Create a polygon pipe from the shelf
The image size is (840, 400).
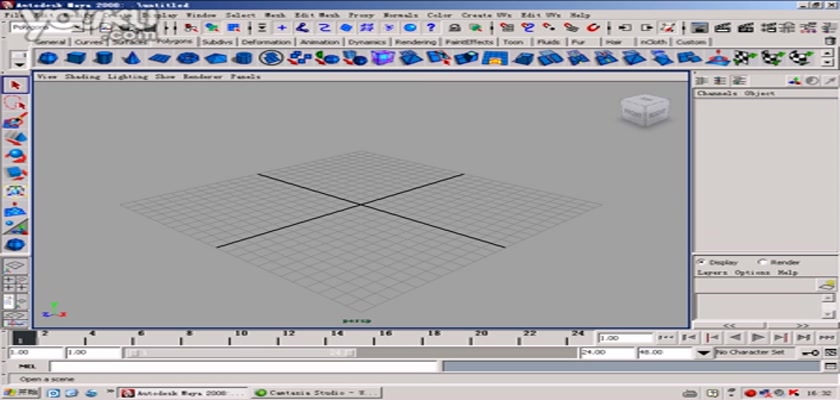[244, 57]
